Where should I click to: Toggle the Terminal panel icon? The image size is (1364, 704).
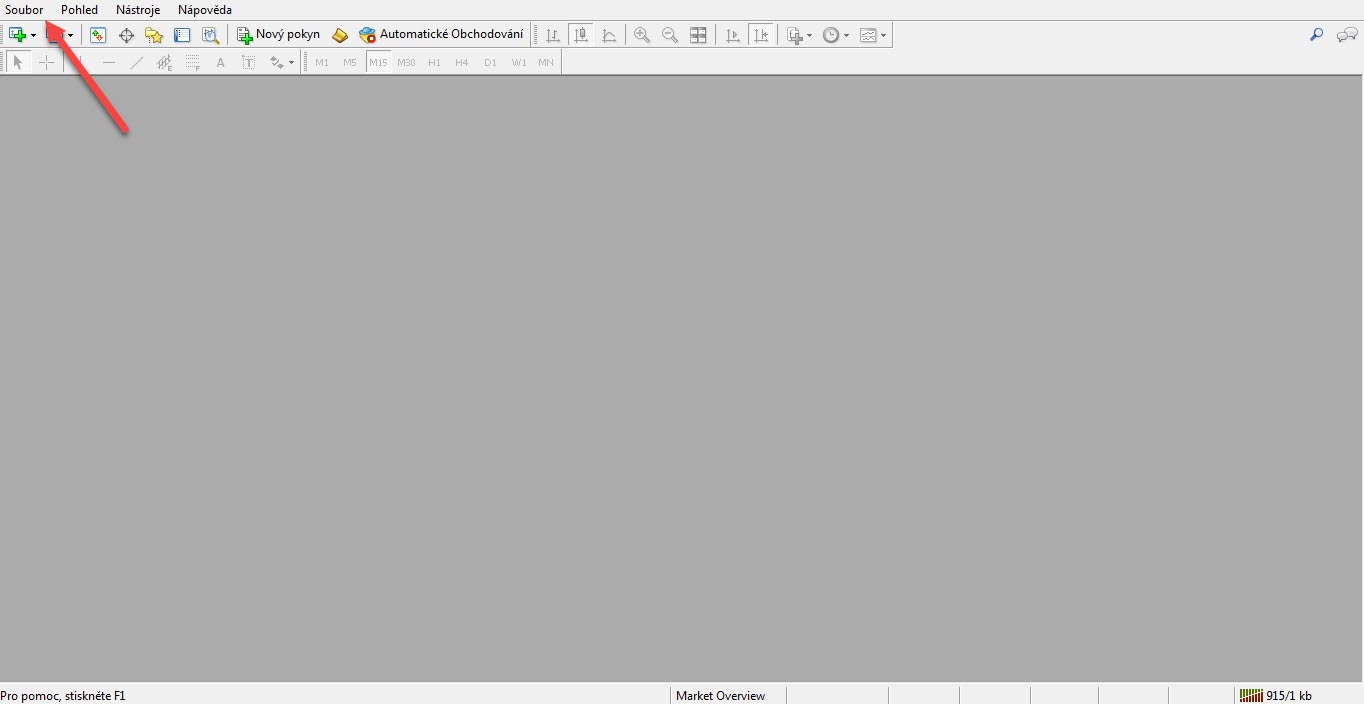181,35
